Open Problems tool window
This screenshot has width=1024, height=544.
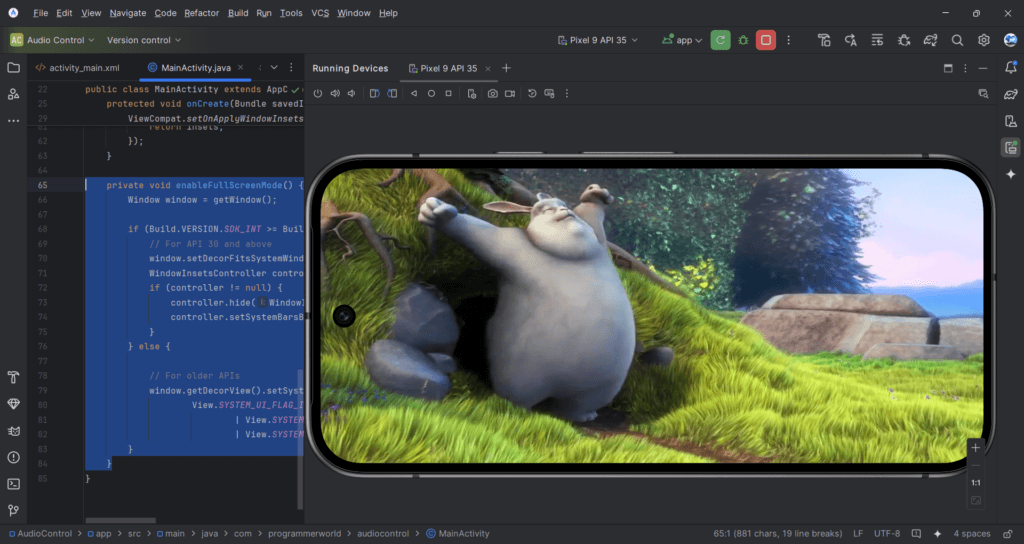click(13, 457)
